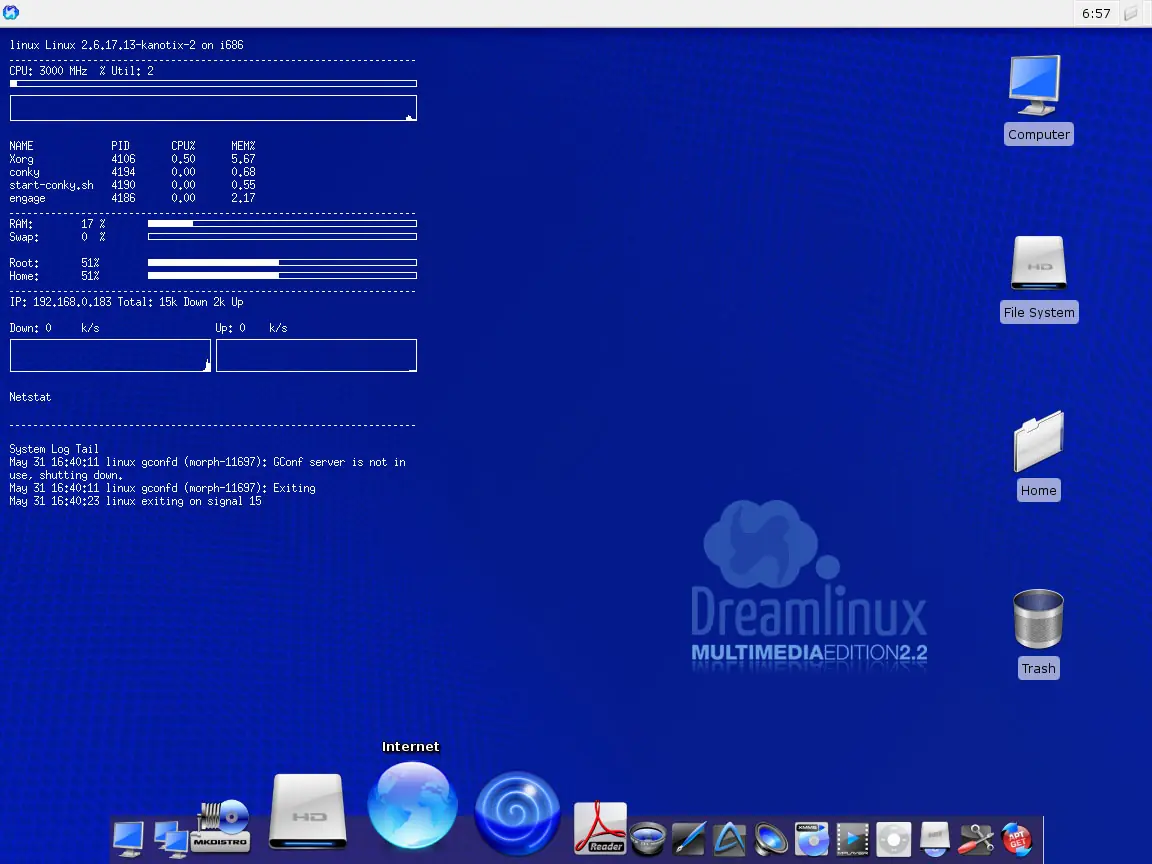Click the 6:57 clock in panel
1152x864 pixels.
tap(1096, 14)
